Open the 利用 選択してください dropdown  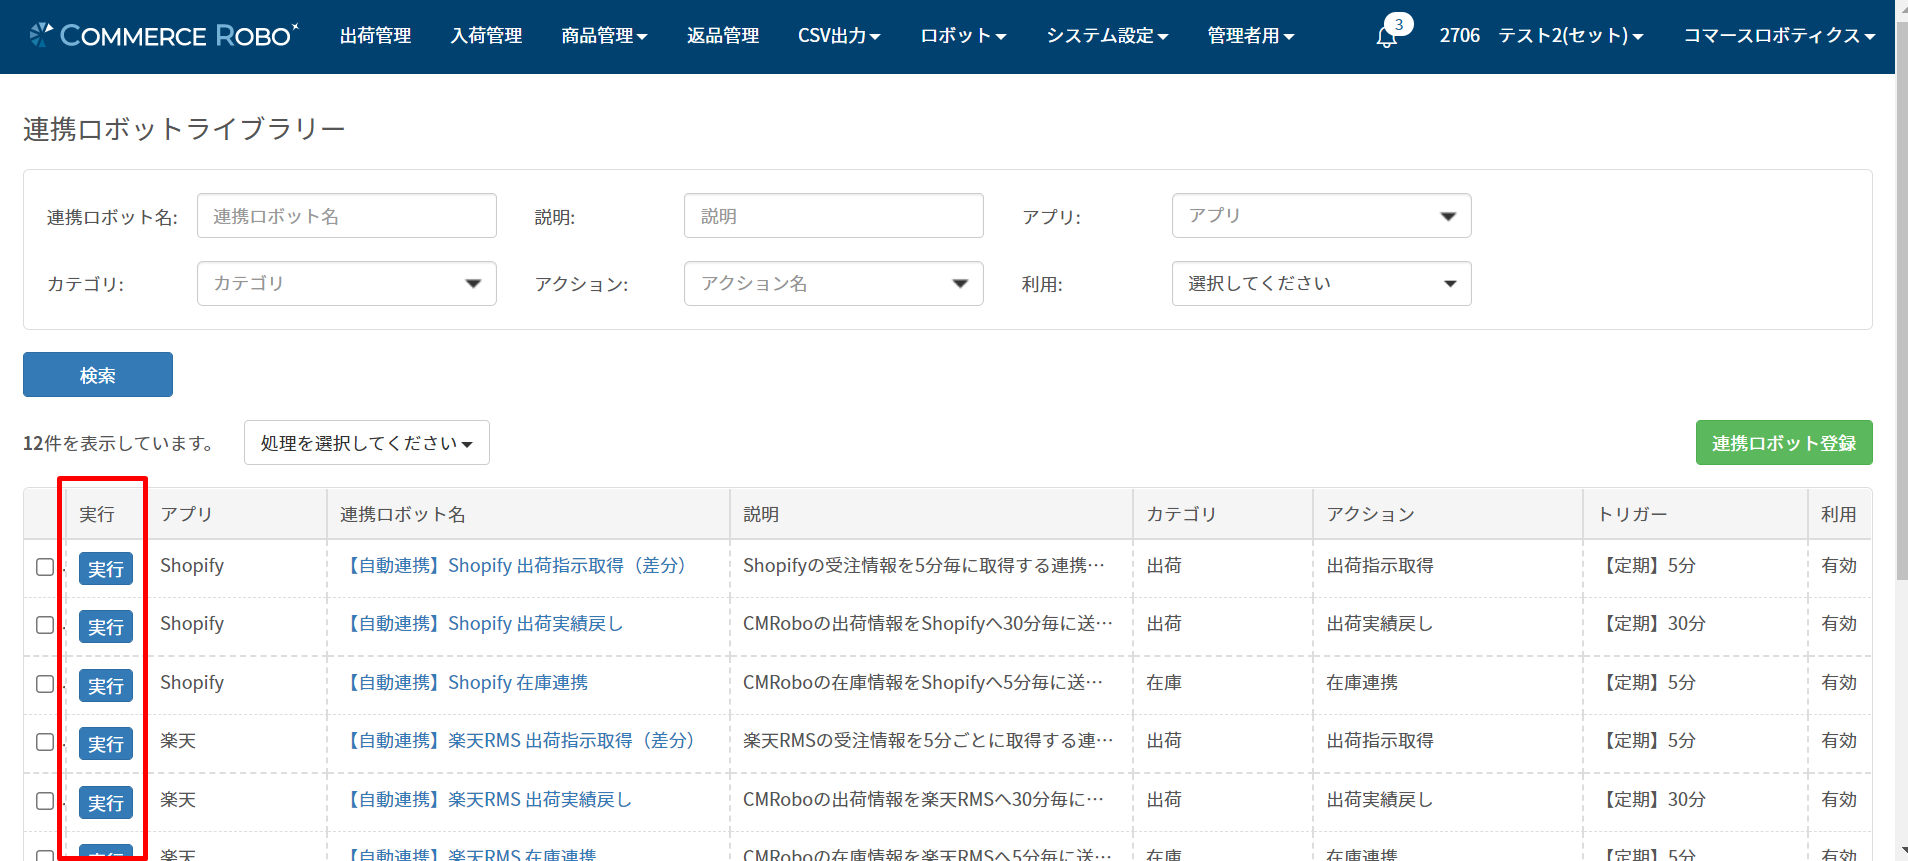1321,284
